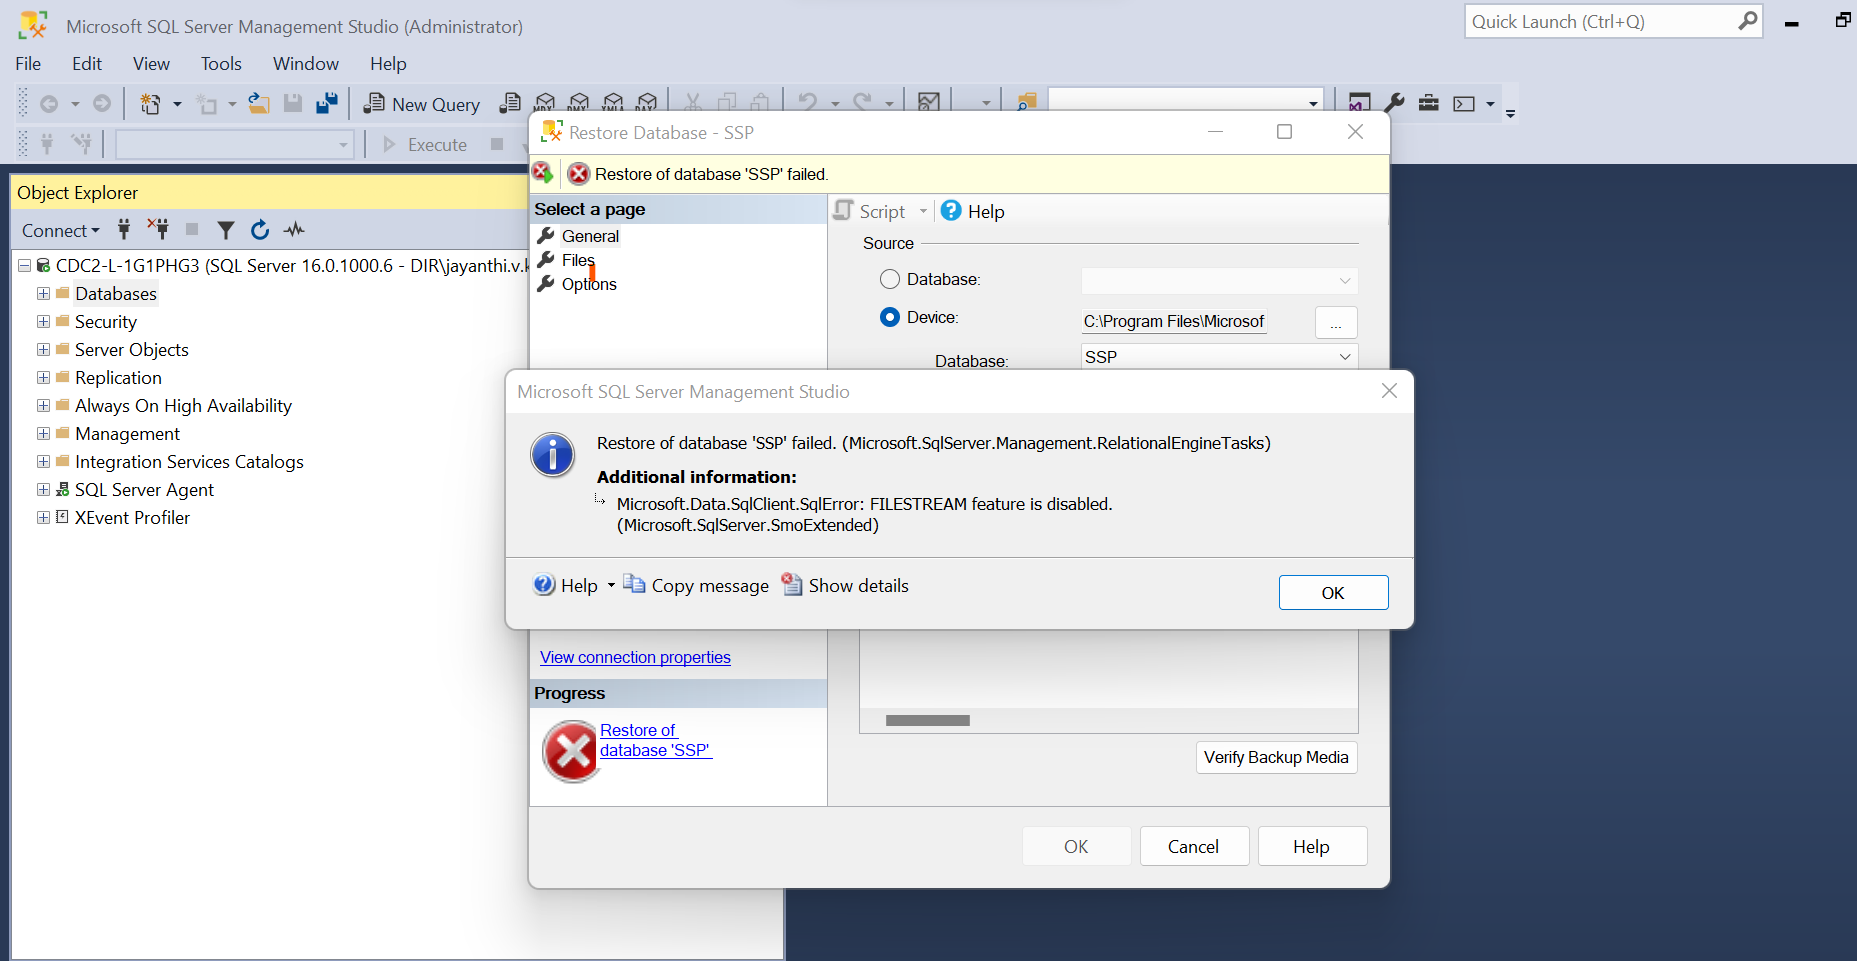Open the View menu

[151, 64]
